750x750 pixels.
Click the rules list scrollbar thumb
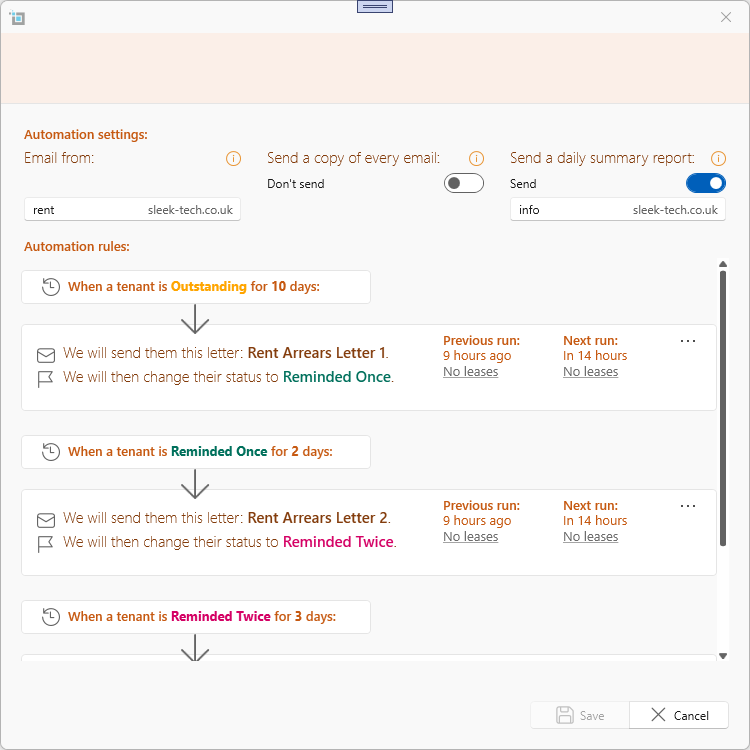point(723,408)
